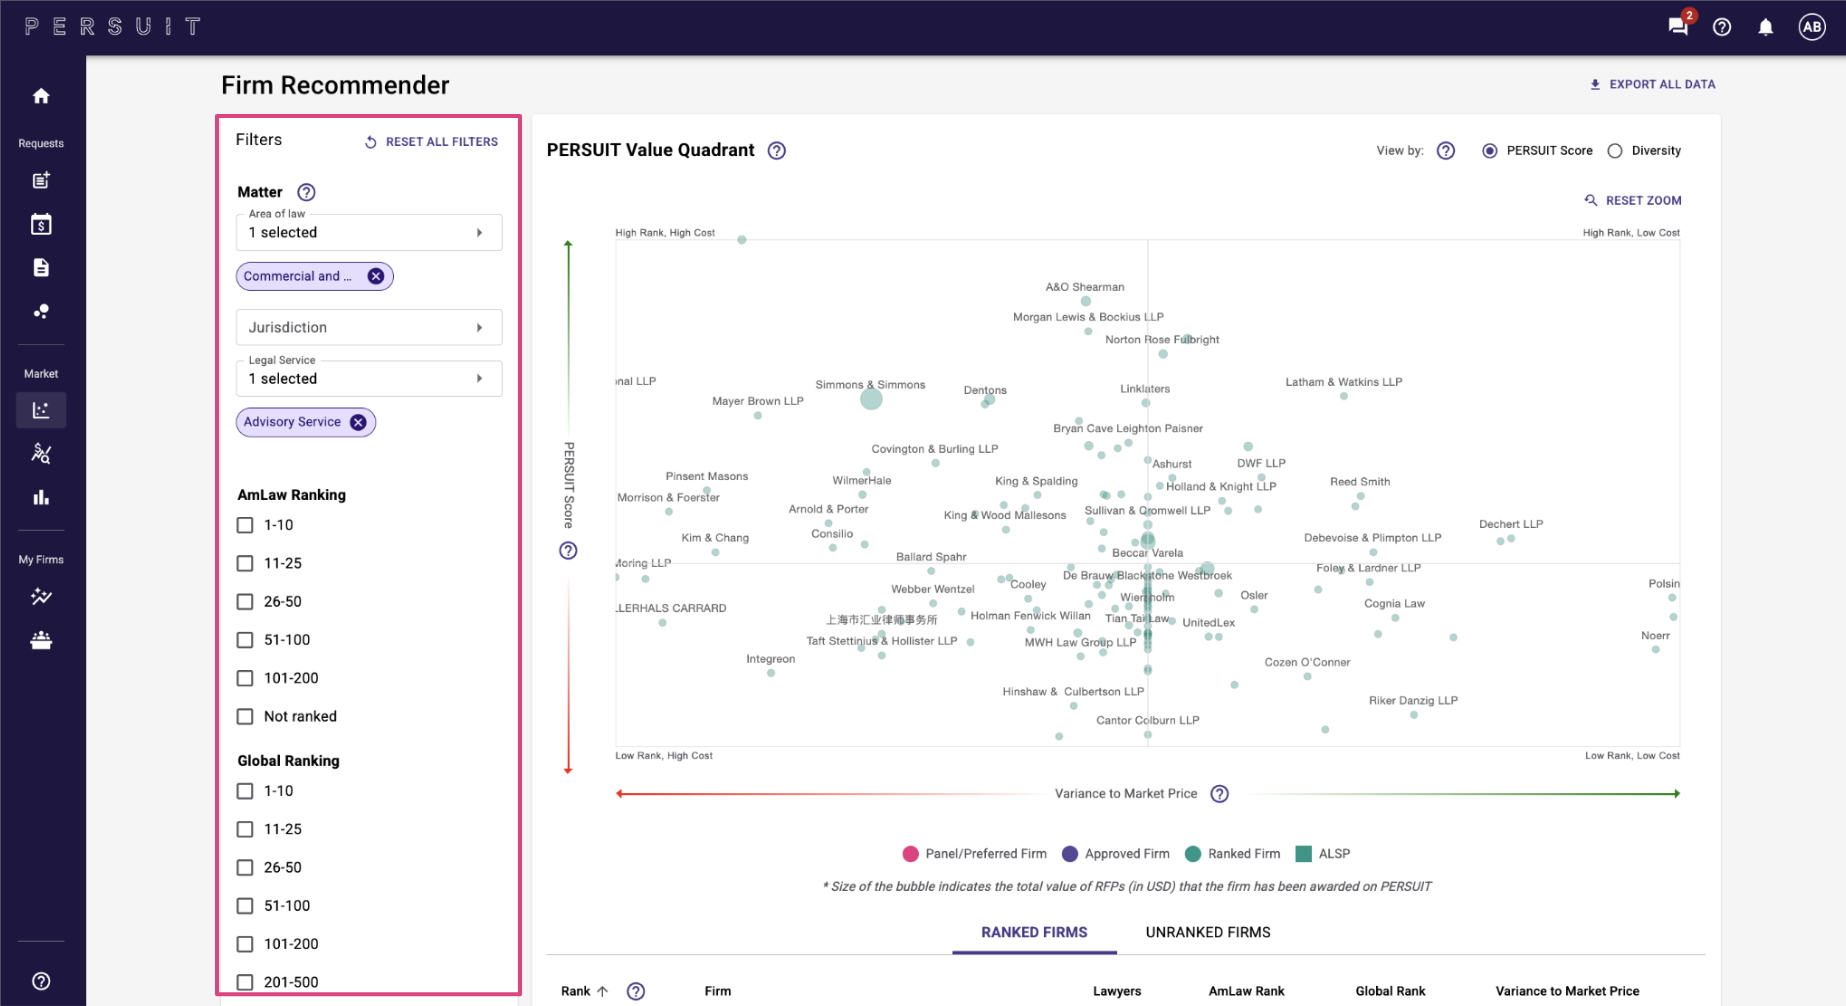The image size is (1846, 1006).
Task: Click the A&O Shearman data point
Action: pos(1086,301)
